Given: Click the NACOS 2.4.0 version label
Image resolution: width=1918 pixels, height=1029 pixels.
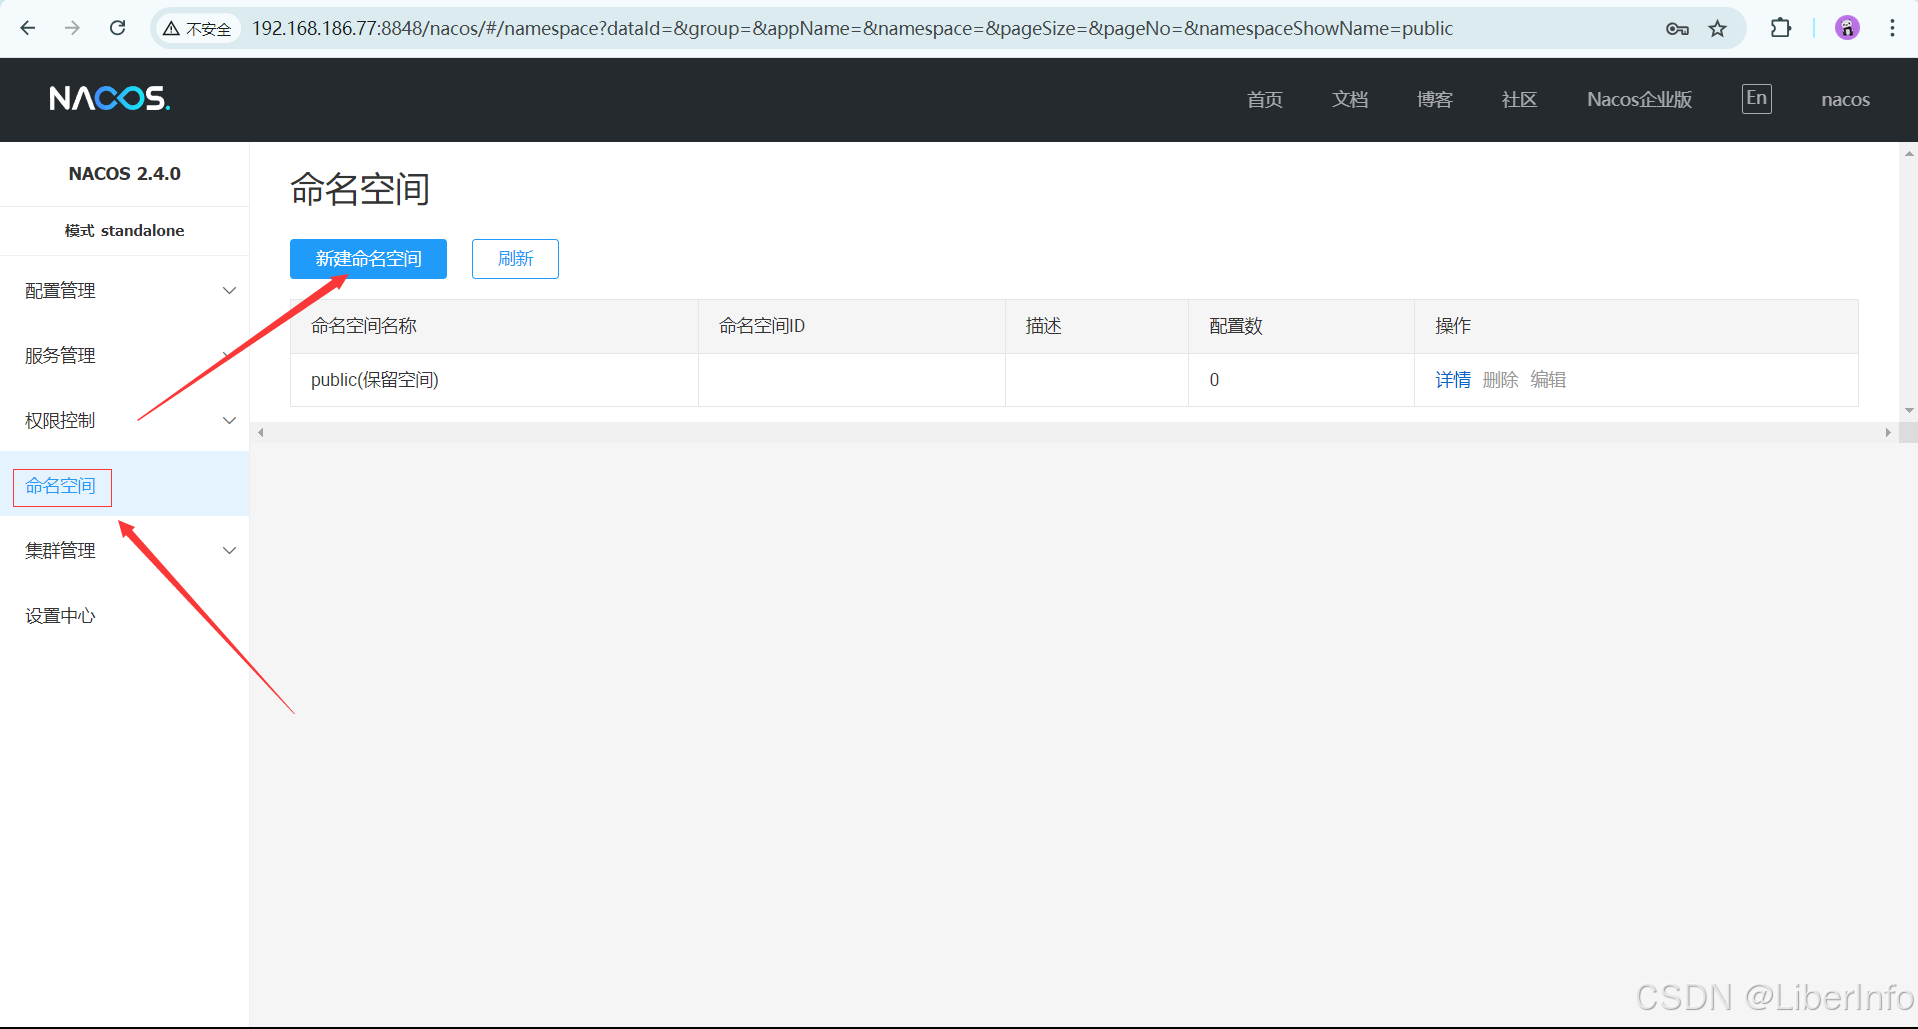Looking at the screenshot, I should 125,174.
